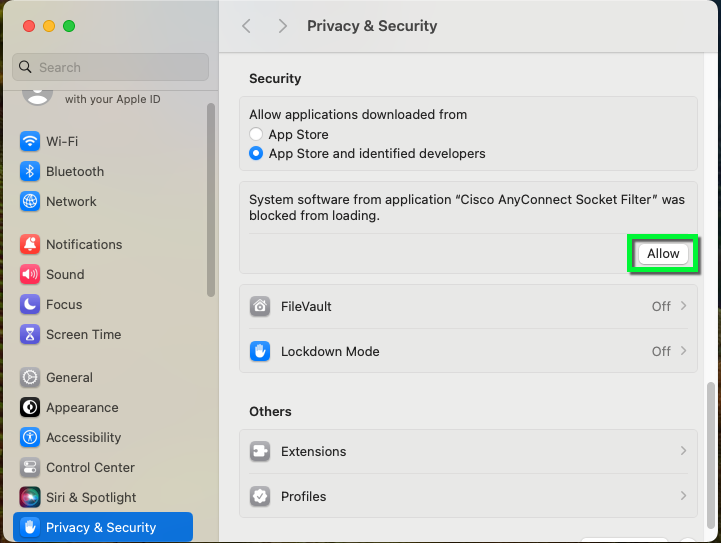Select App Store and identified developers option

click(257, 154)
